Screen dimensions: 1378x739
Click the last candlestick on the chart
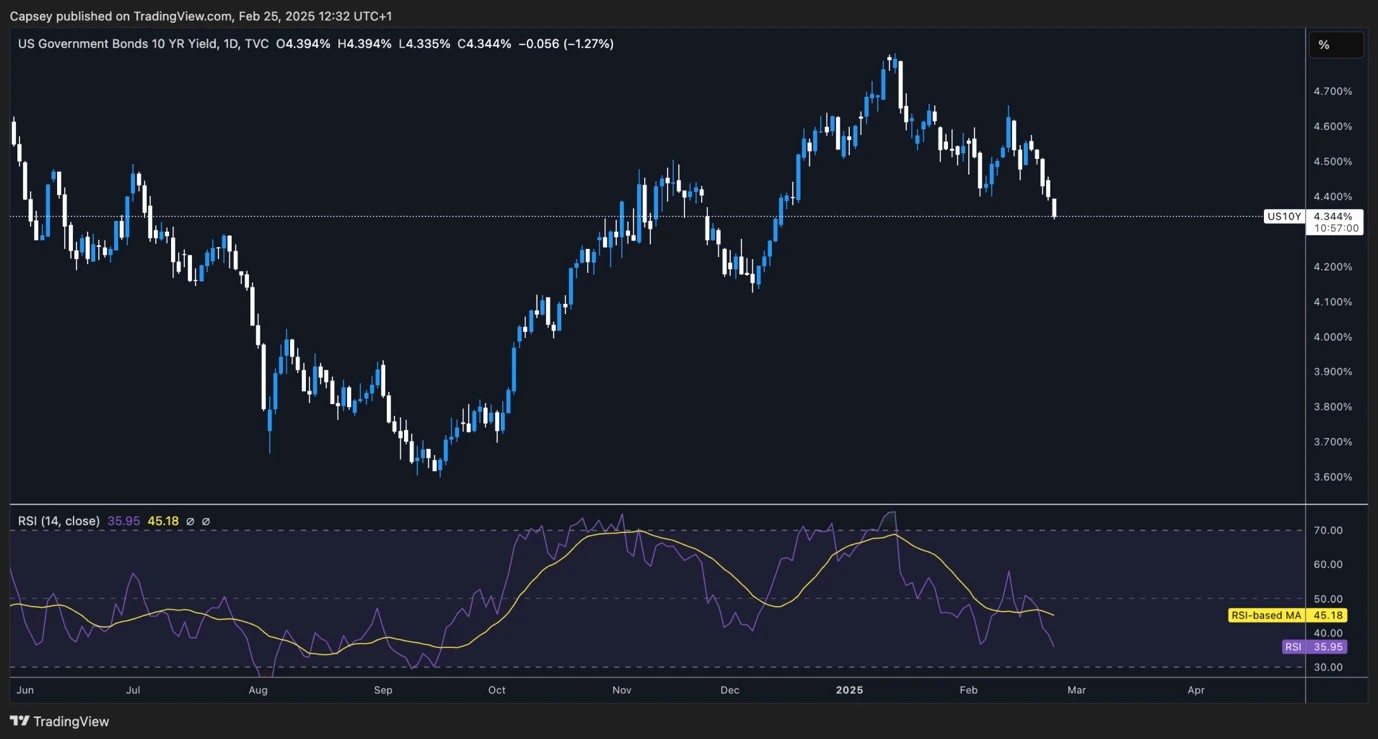click(x=1054, y=208)
